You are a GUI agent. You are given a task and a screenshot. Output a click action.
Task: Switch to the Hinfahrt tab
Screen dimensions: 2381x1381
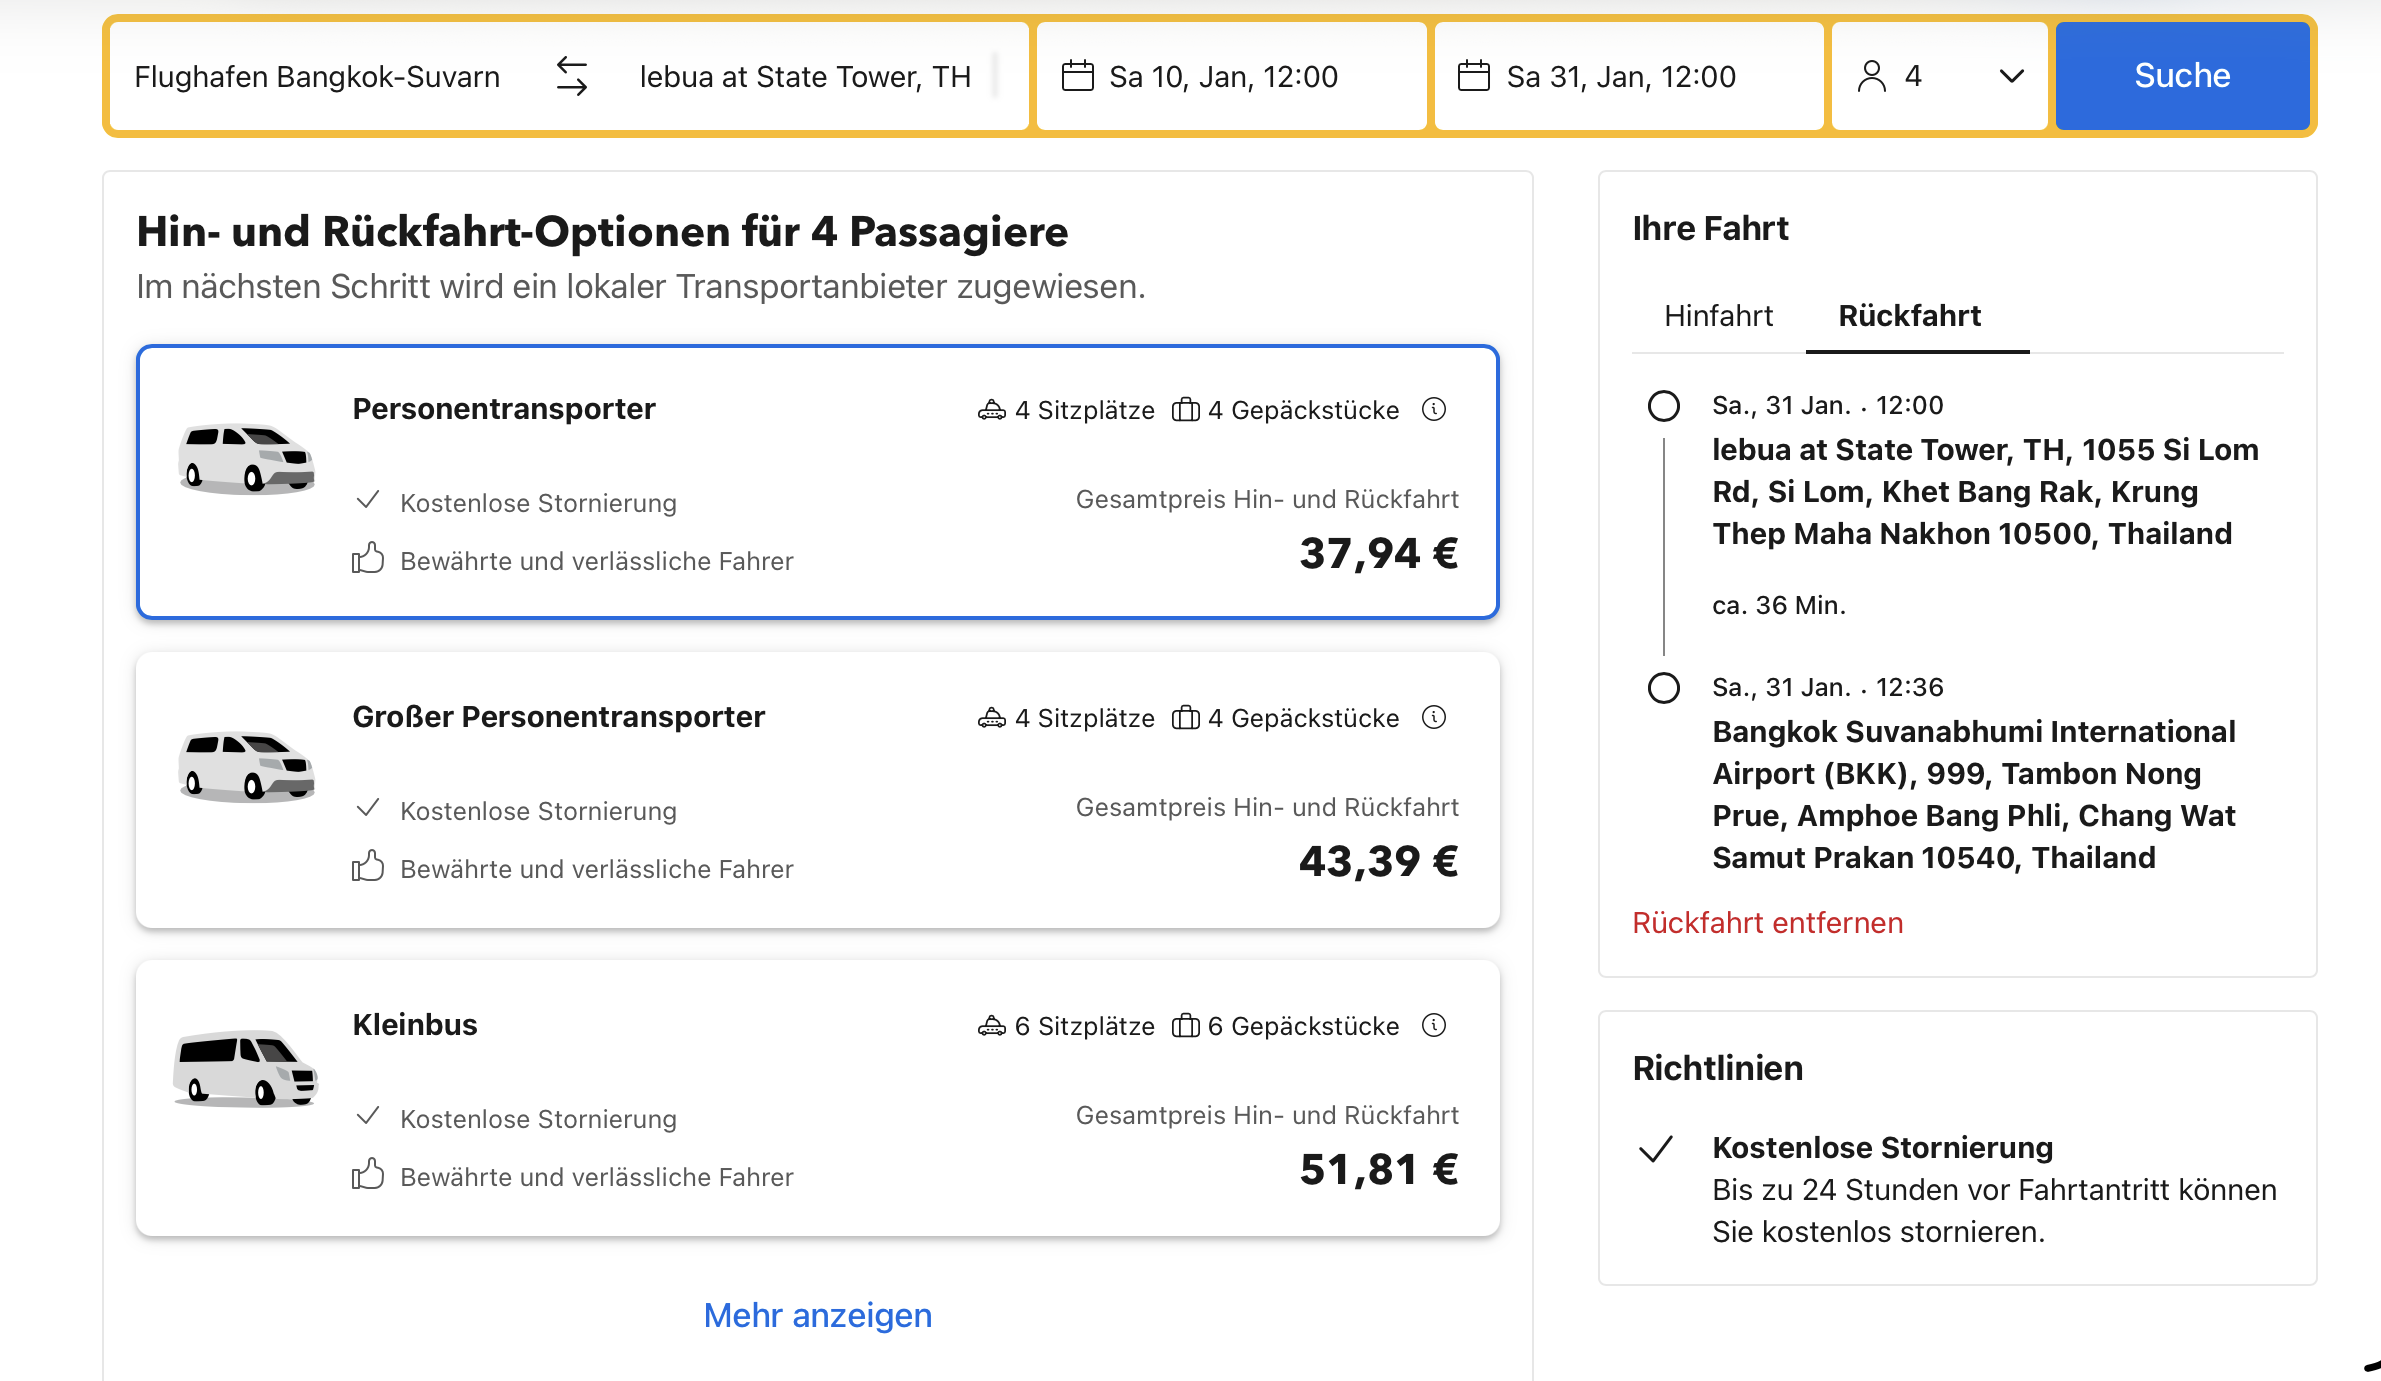1718,316
